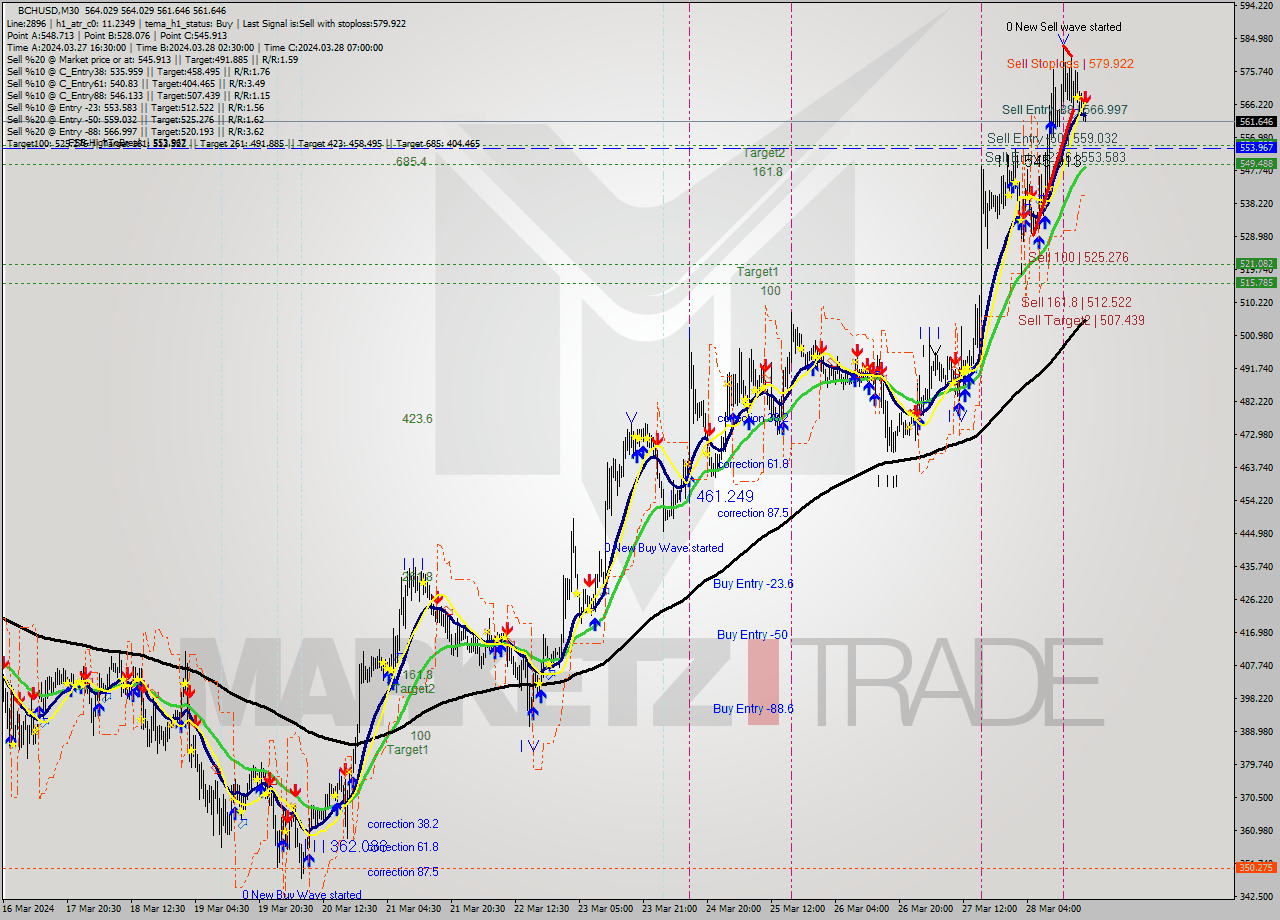
Task: Select the 'correction 38.2' label near 362.086
Action: 402,824
